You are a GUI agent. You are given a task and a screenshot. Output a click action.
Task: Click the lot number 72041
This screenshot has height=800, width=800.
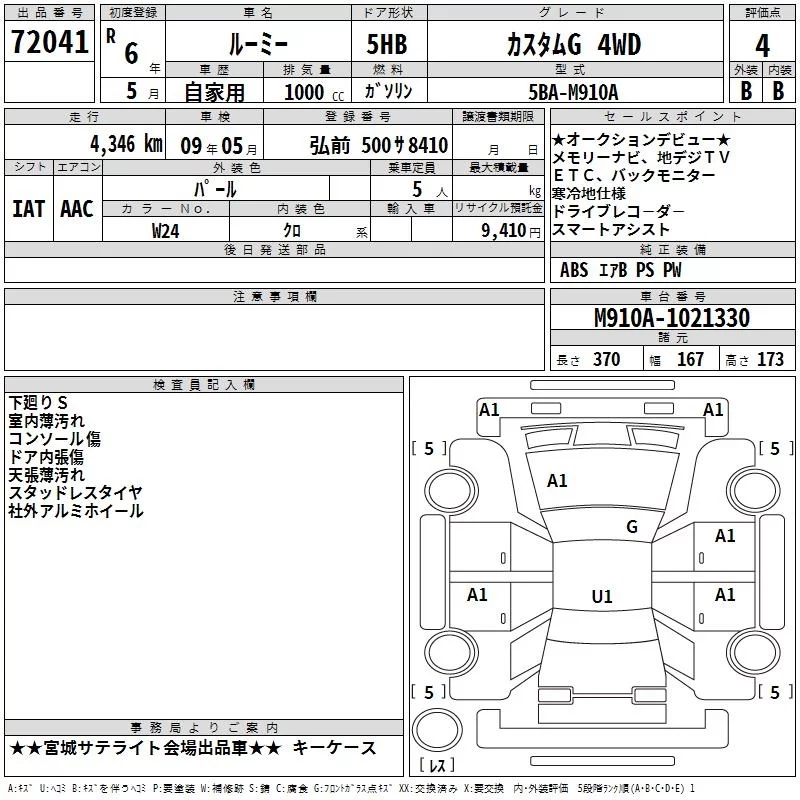(49, 42)
